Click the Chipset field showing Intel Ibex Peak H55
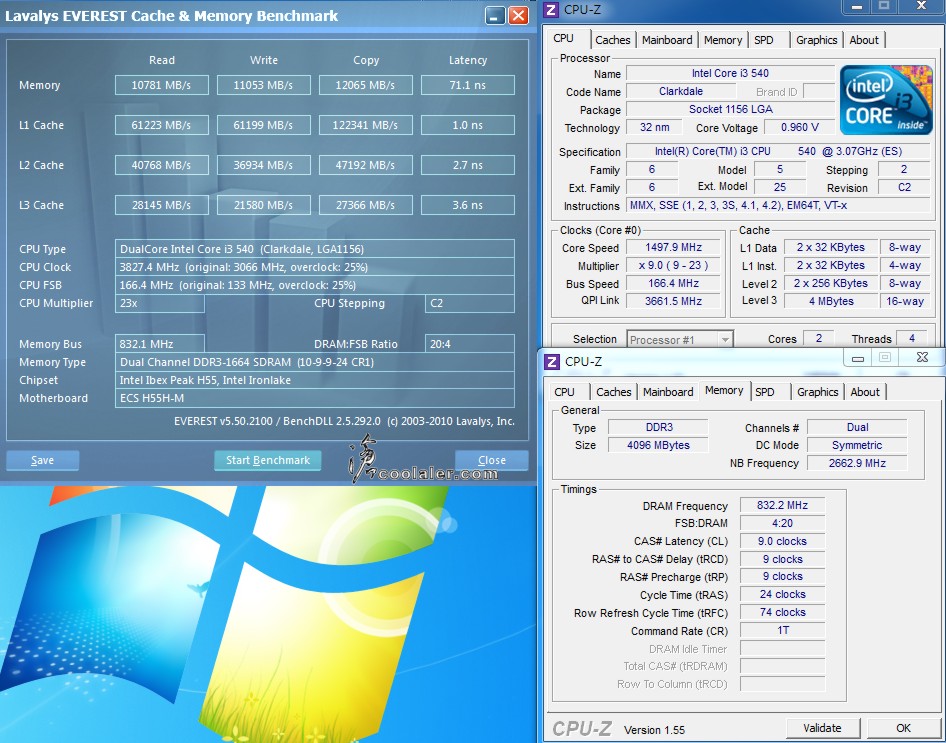The height and width of the screenshot is (743, 946). 315,380
